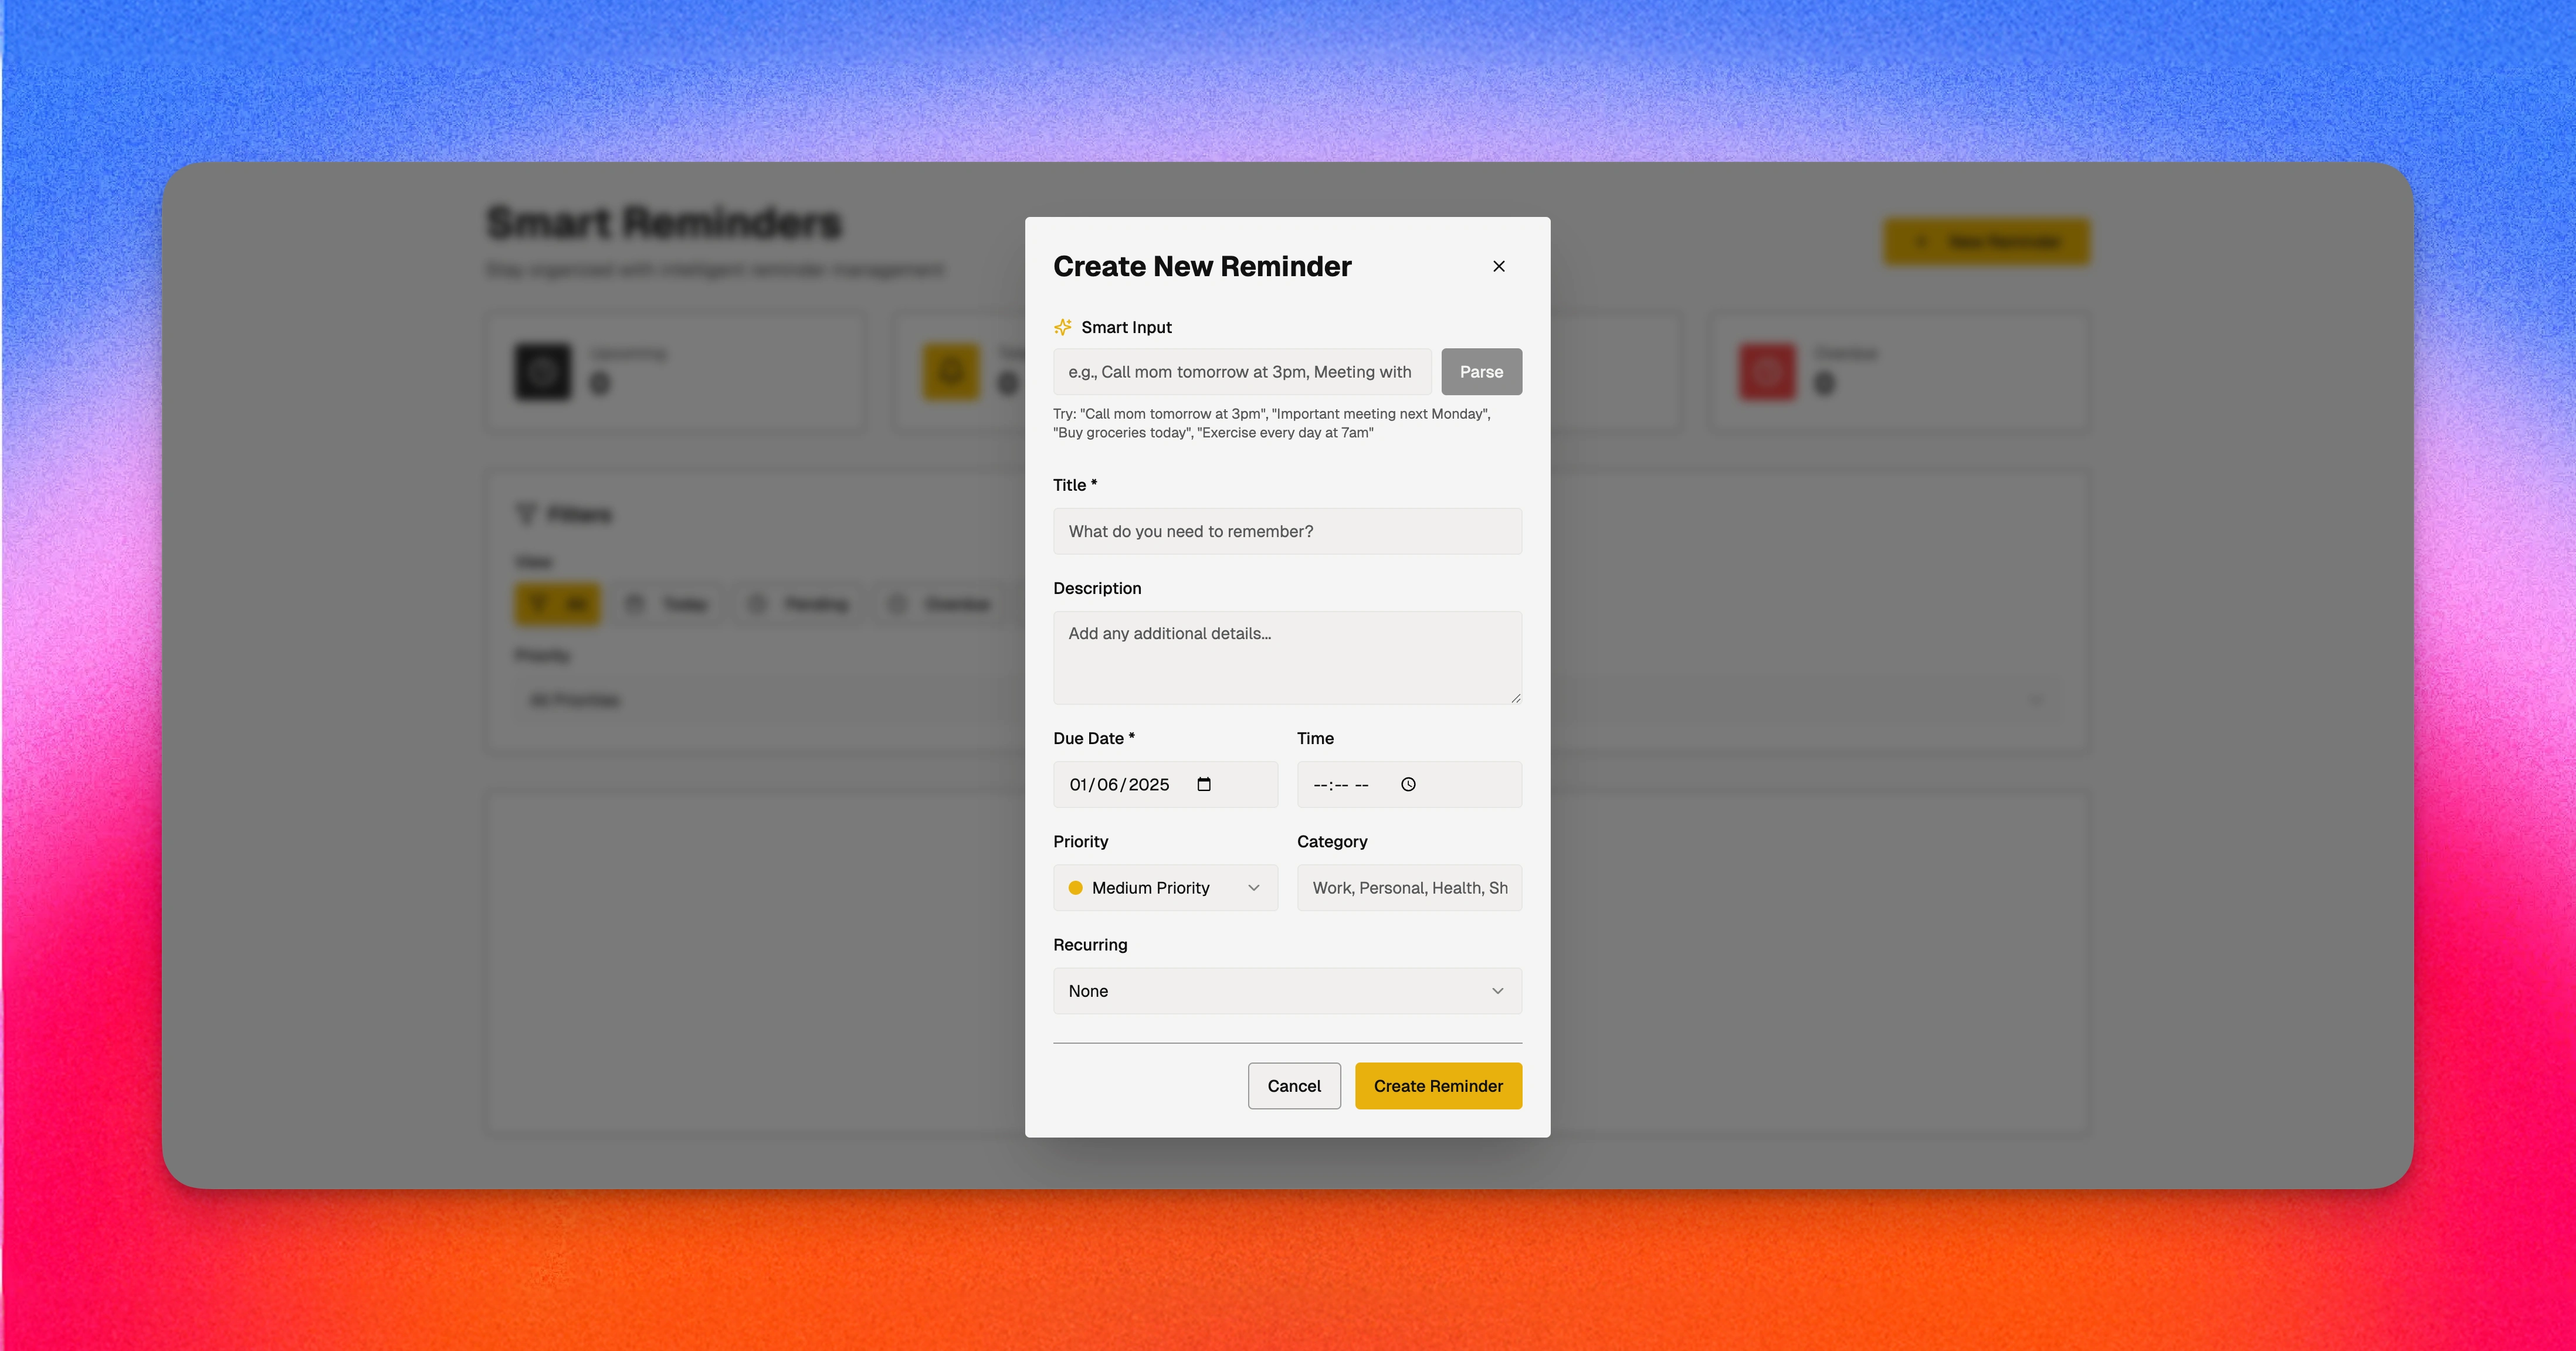Click the blurred yellow bell stat icon
Viewport: 2576px width, 1351px height.
(x=951, y=372)
